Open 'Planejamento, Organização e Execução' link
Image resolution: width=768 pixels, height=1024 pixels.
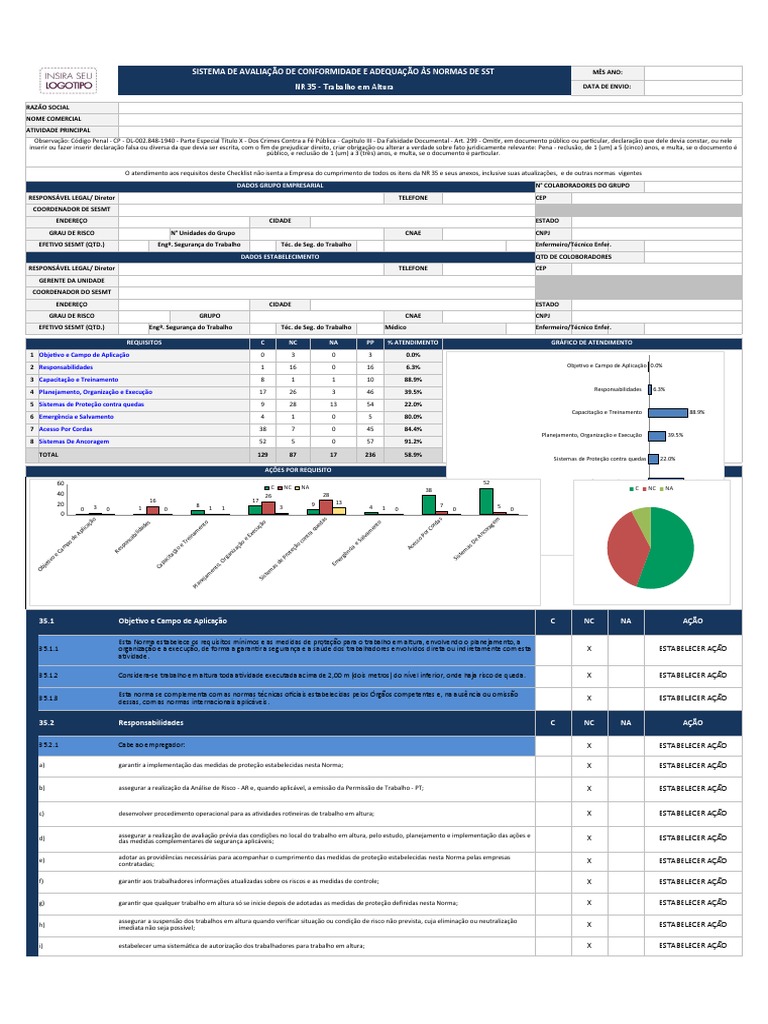[x=95, y=392]
